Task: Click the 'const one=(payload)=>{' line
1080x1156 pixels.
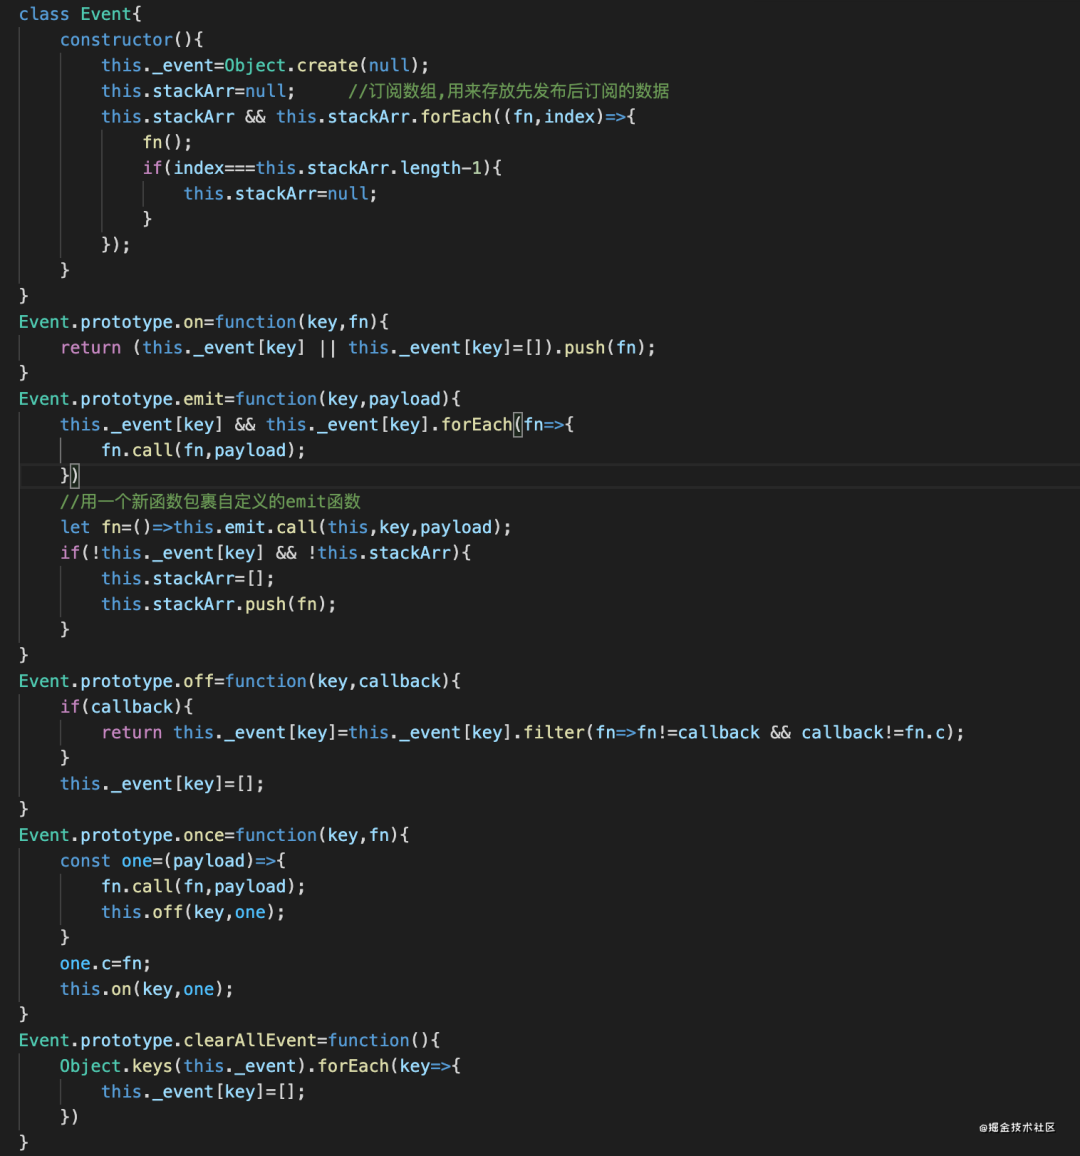Action: (x=173, y=861)
